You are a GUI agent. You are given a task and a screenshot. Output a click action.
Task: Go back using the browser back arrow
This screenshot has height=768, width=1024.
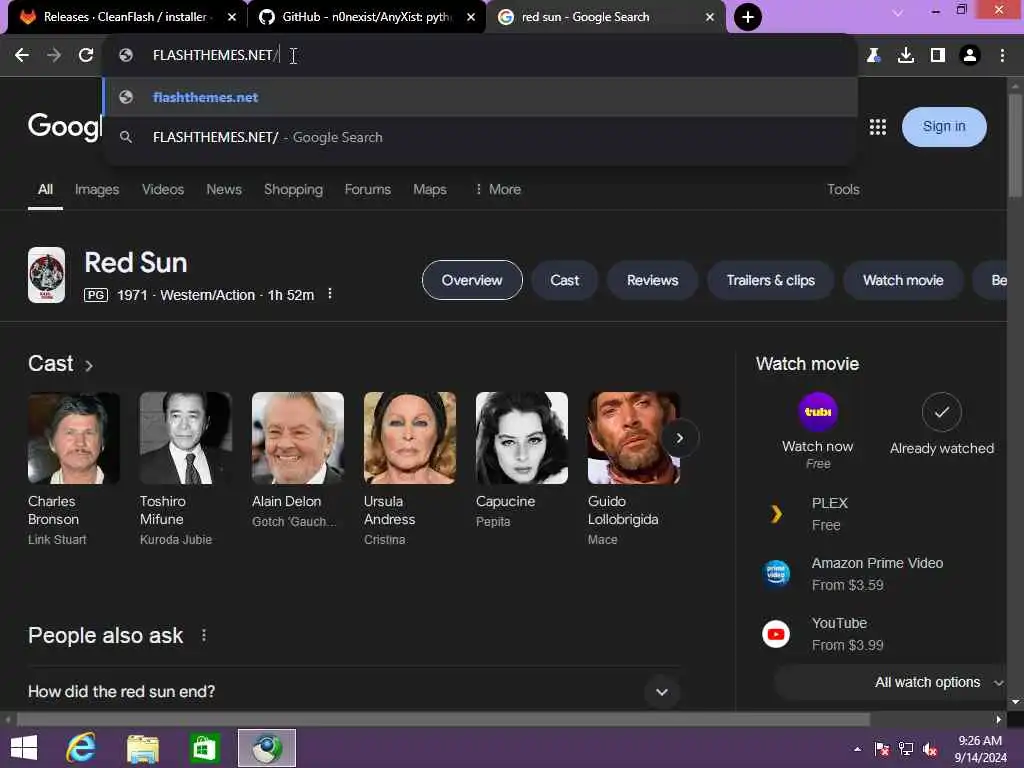coord(22,56)
